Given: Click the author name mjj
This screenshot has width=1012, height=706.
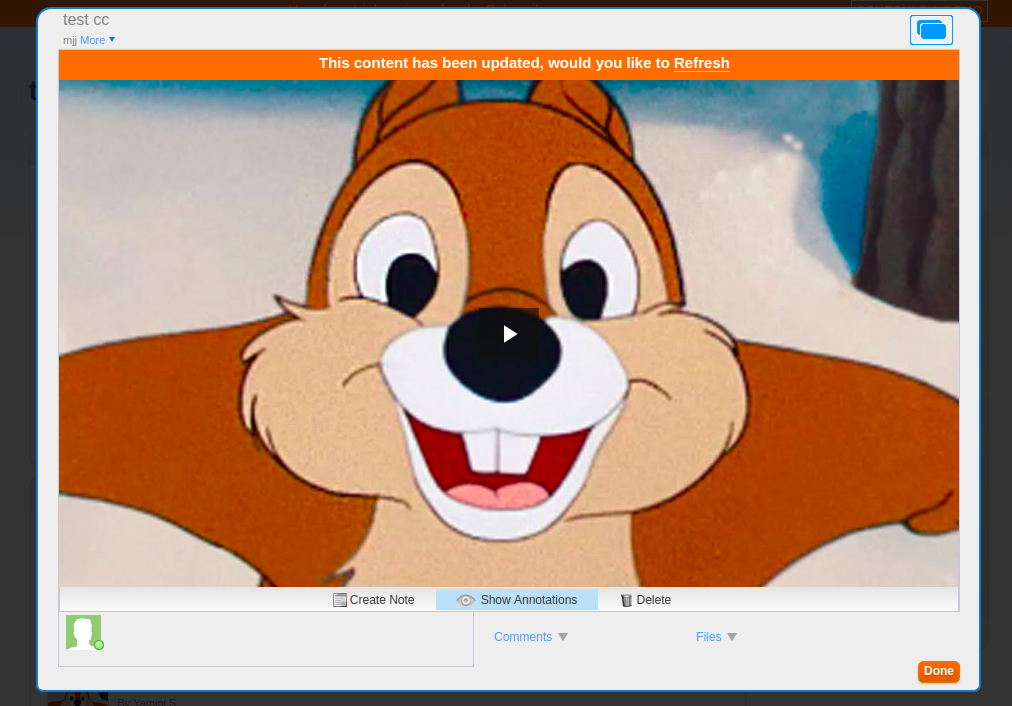Looking at the screenshot, I should coord(69,40).
